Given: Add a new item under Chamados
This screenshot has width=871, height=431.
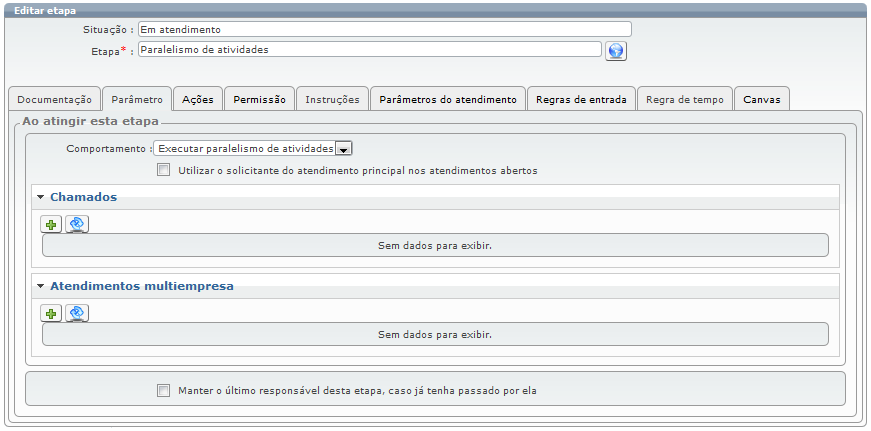Looking at the screenshot, I should pos(51,225).
